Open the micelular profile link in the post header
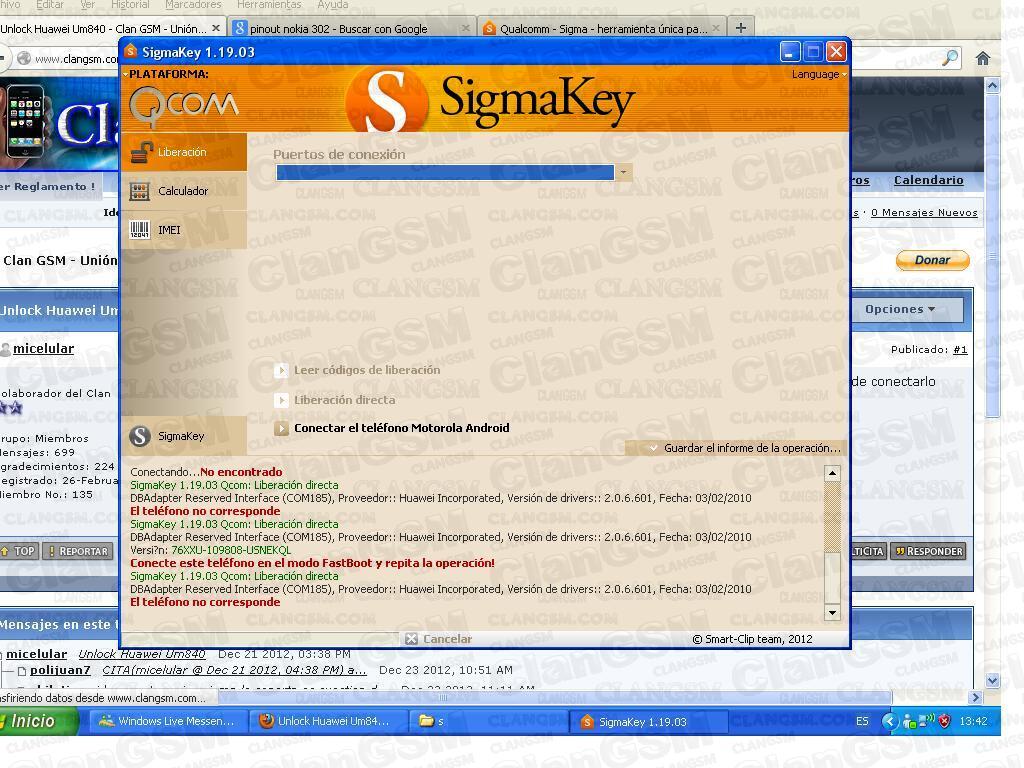Viewport: 1024px width, 768px height. click(x=44, y=349)
